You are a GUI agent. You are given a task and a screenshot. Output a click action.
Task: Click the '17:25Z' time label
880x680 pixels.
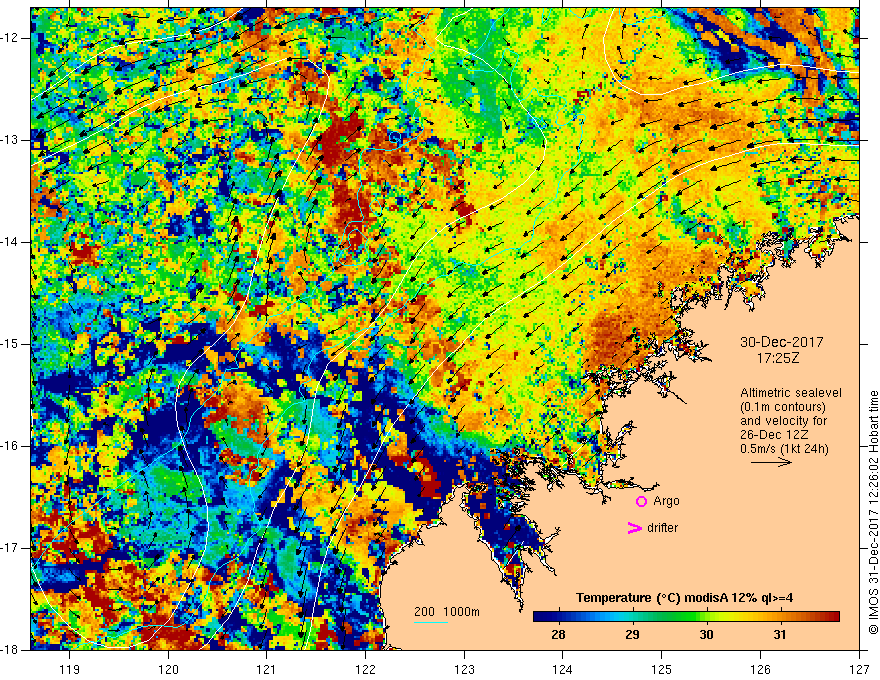(x=777, y=358)
